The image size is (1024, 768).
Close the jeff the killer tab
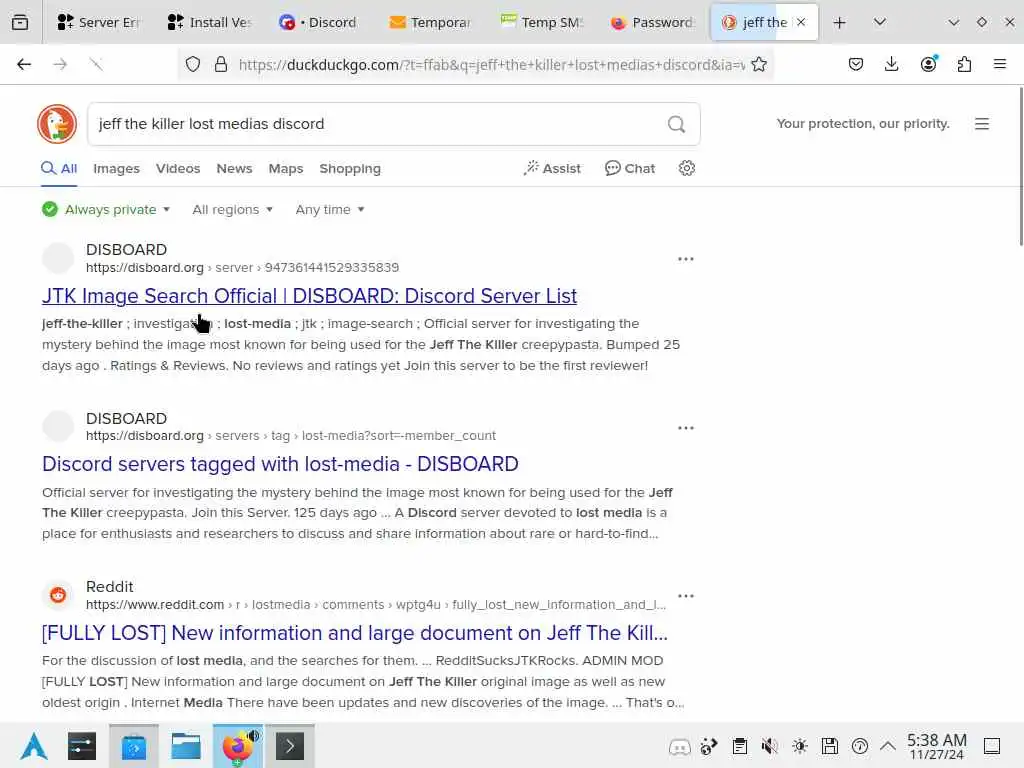coord(801,22)
